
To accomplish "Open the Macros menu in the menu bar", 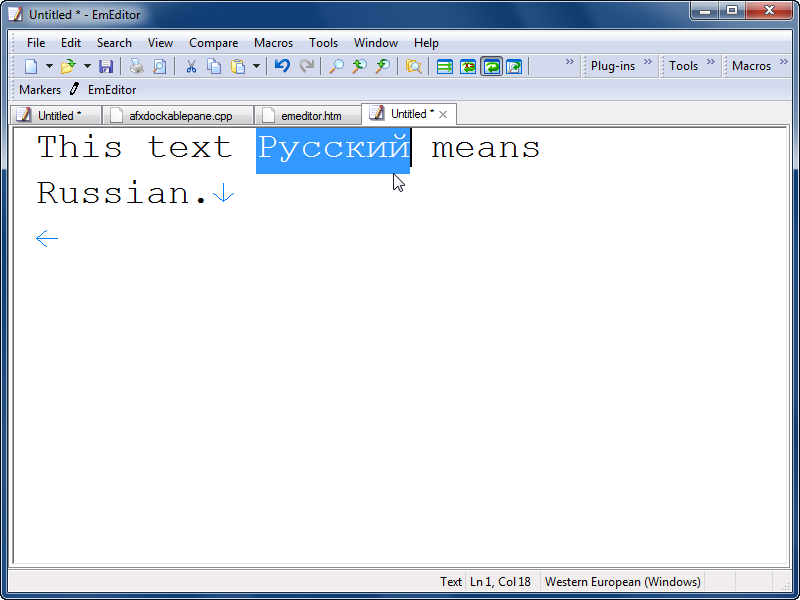I will coord(273,43).
